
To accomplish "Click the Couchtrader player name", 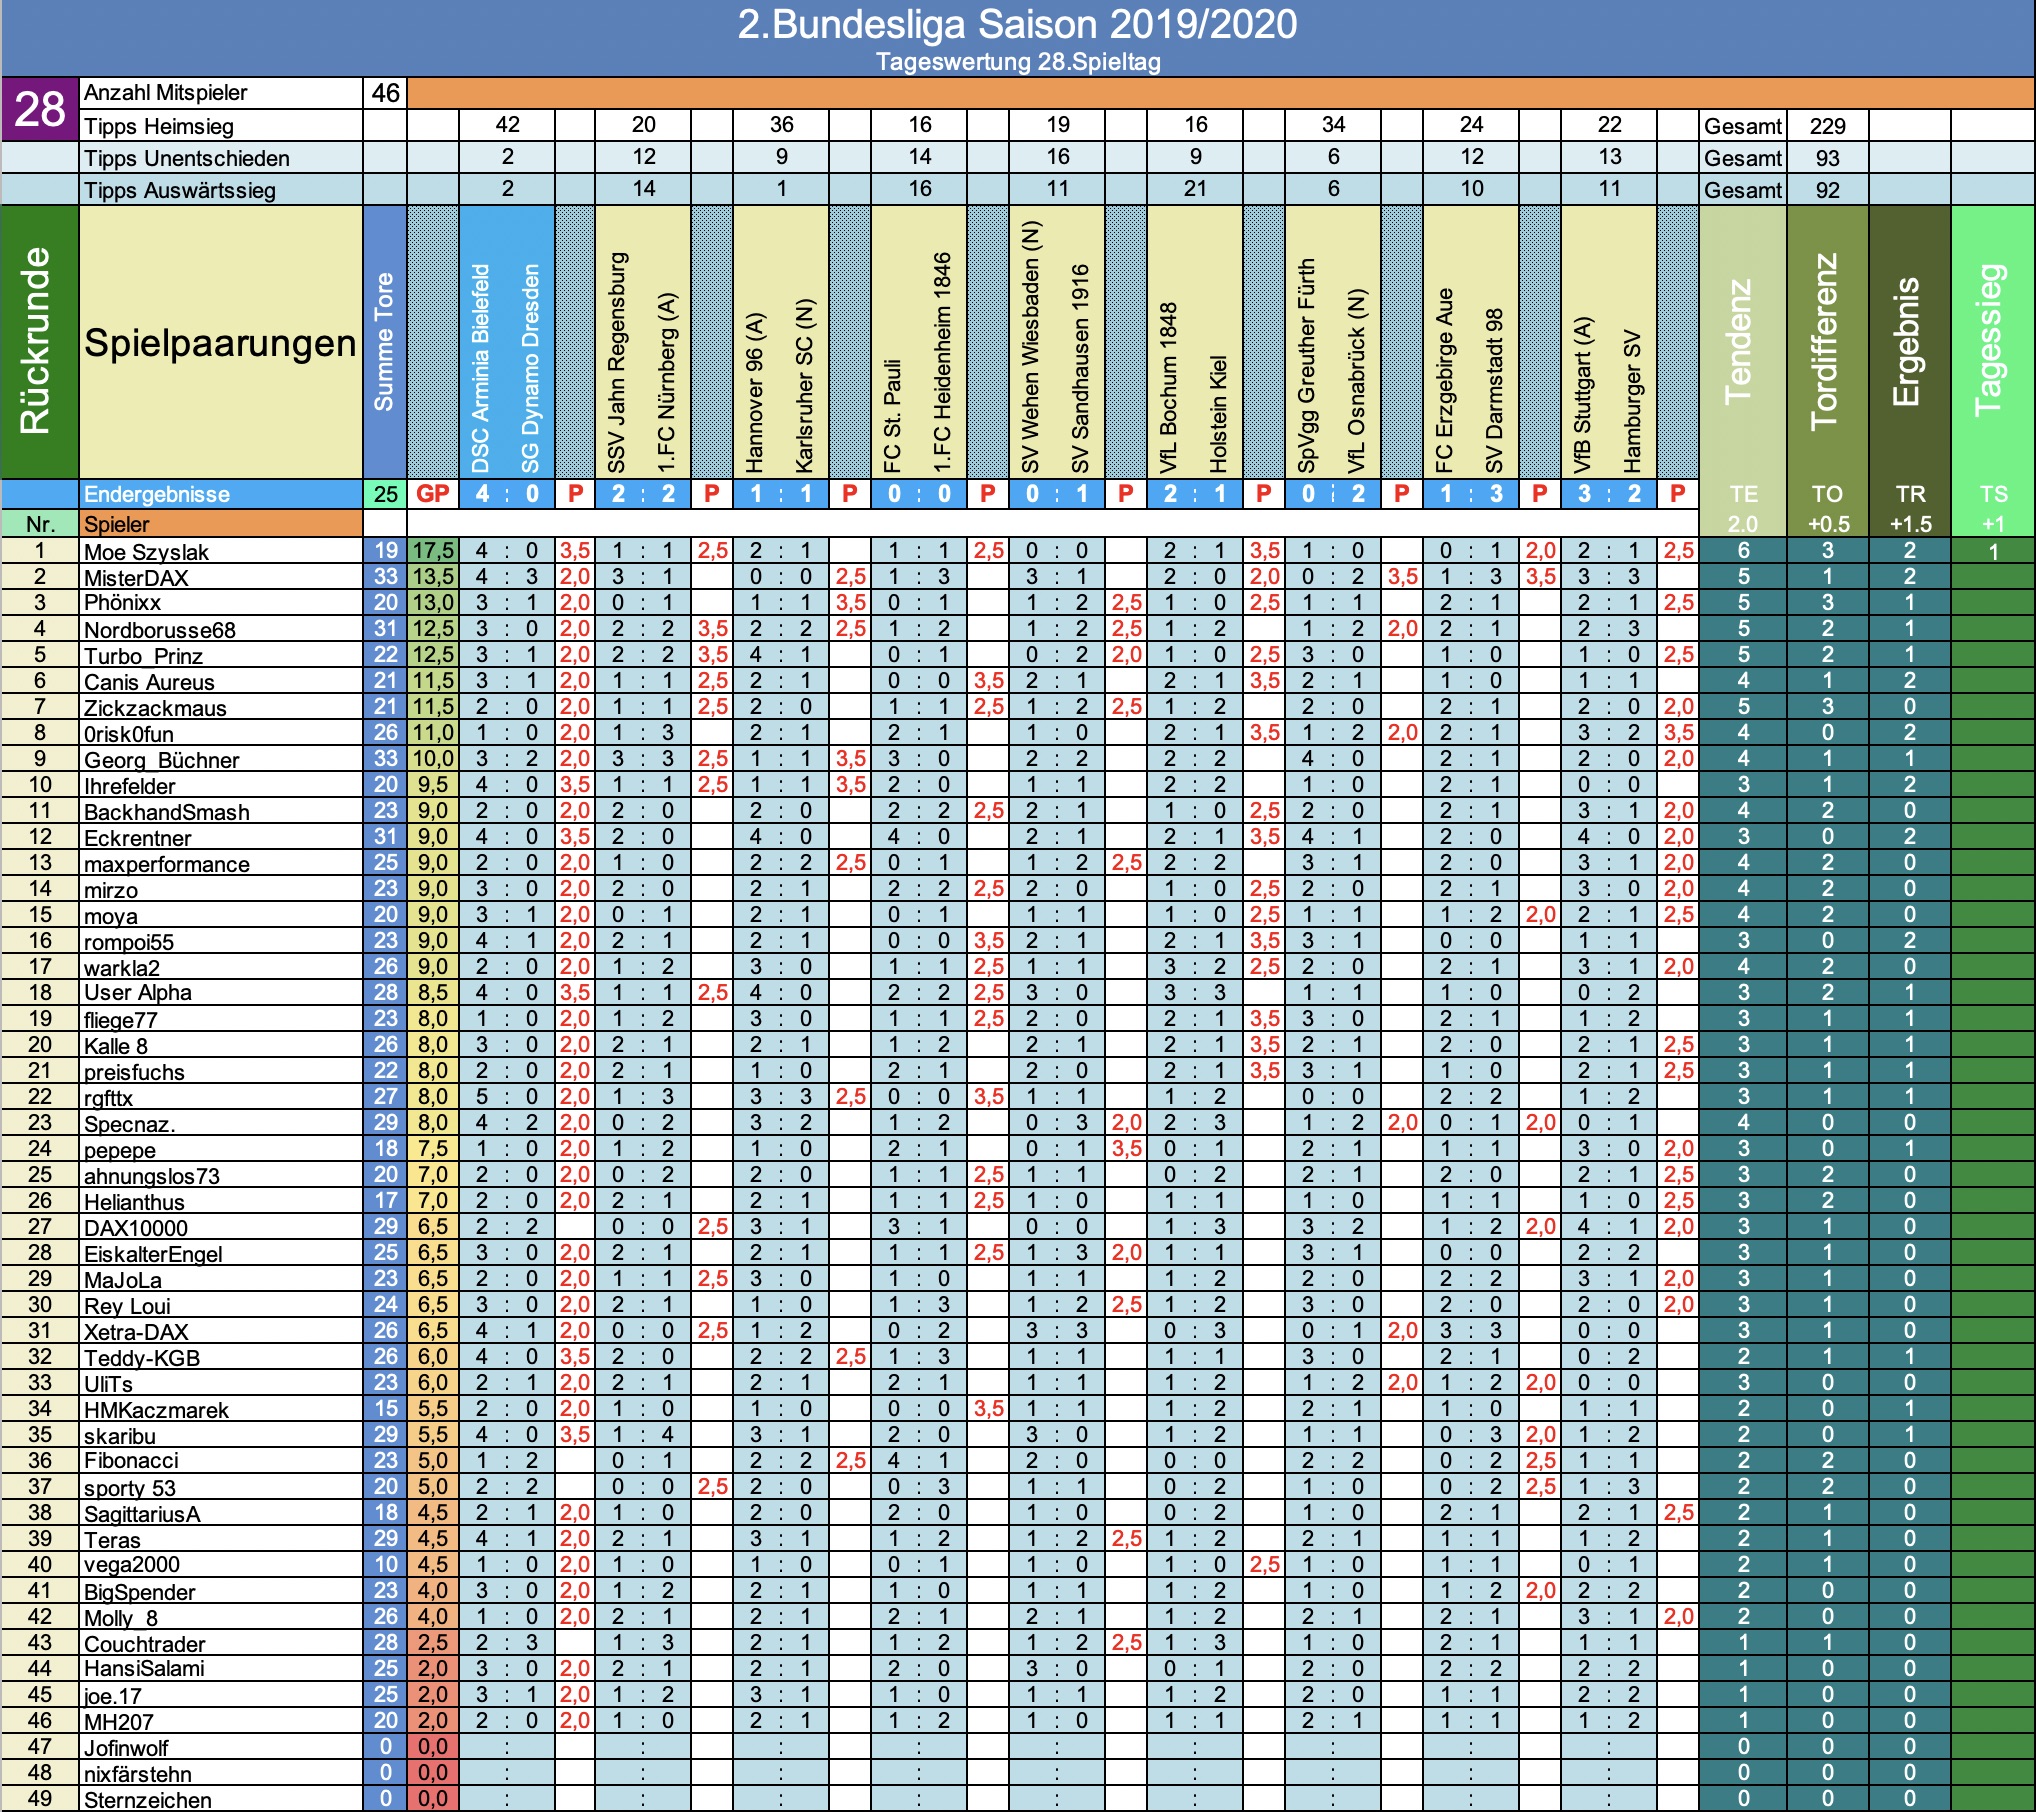I will [x=221, y=1643].
